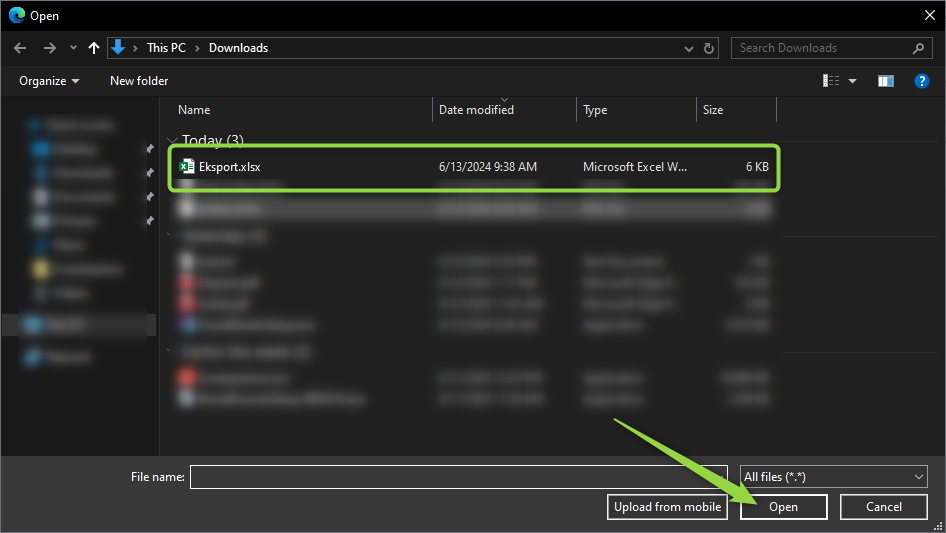Image resolution: width=946 pixels, height=533 pixels.
Task: Cancel the file dialog
Action: (883, 507)
